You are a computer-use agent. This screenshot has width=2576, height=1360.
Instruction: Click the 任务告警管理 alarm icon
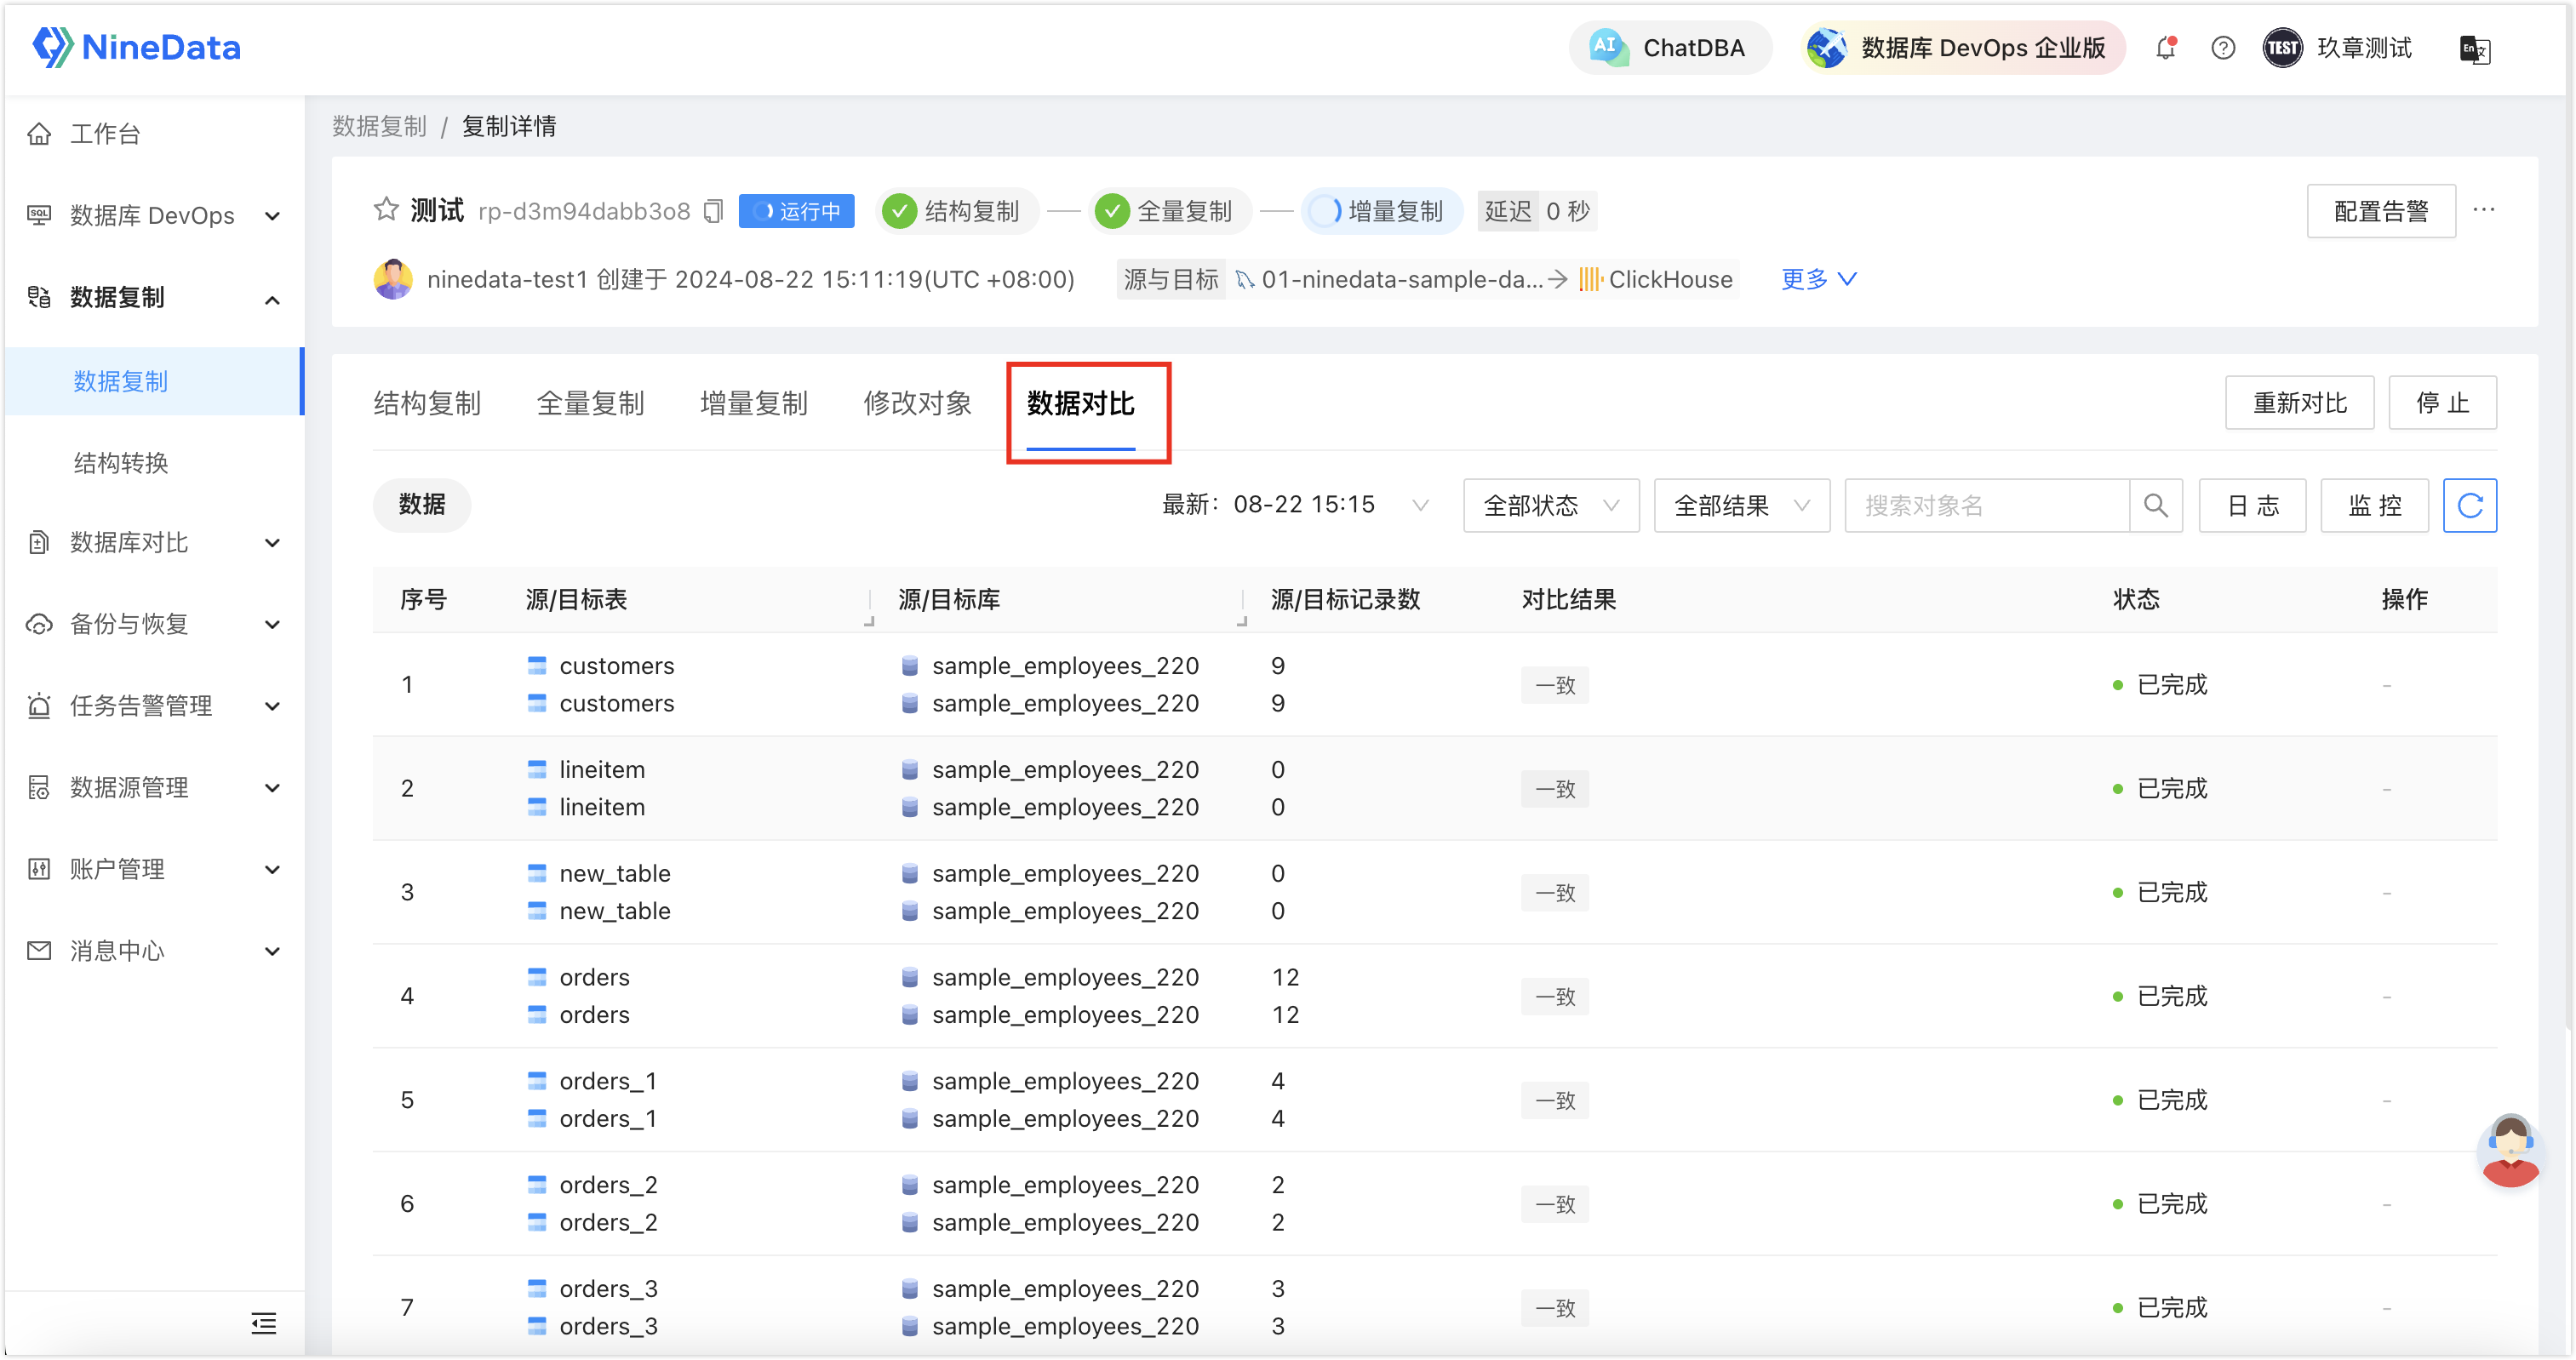(39, 705)
